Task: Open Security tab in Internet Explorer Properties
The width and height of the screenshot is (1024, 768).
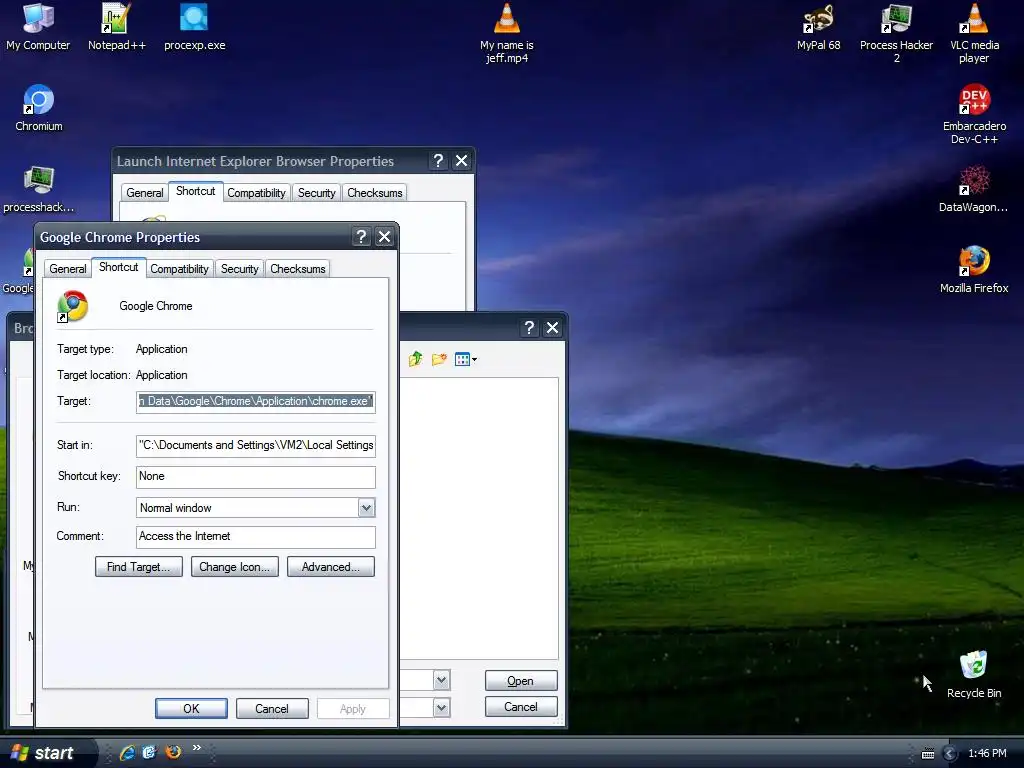Action: (316, 193)
